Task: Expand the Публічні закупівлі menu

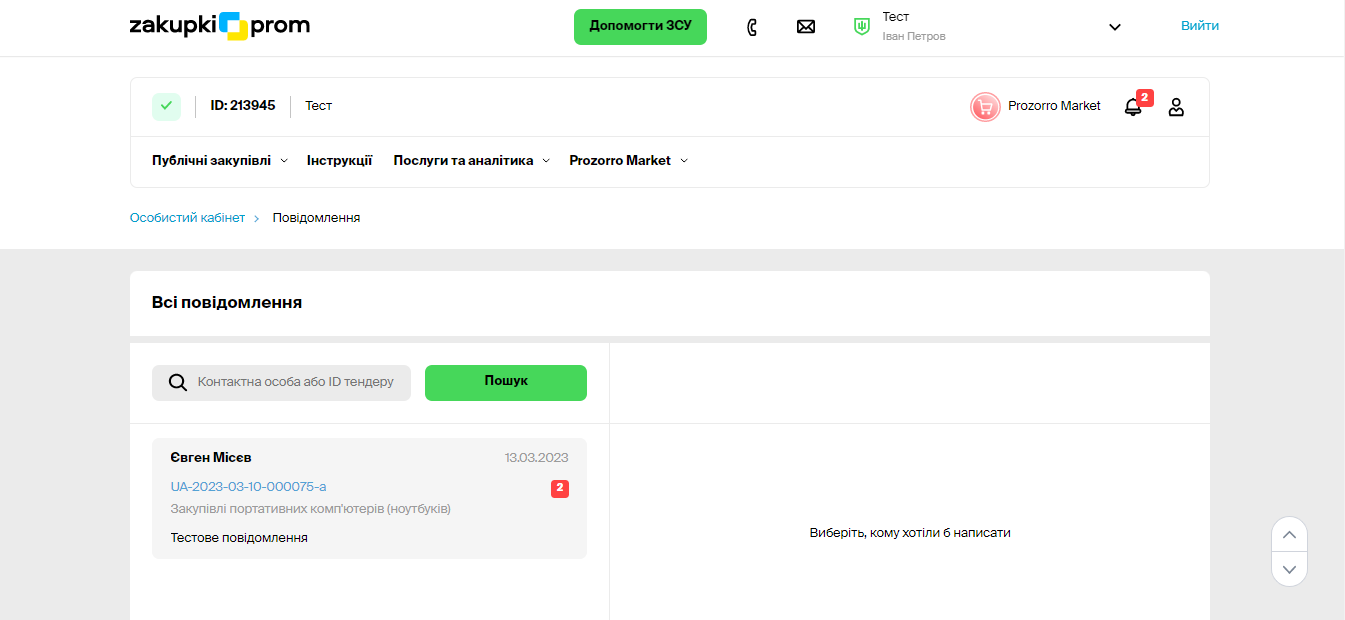Action: [x=219, y=161]
